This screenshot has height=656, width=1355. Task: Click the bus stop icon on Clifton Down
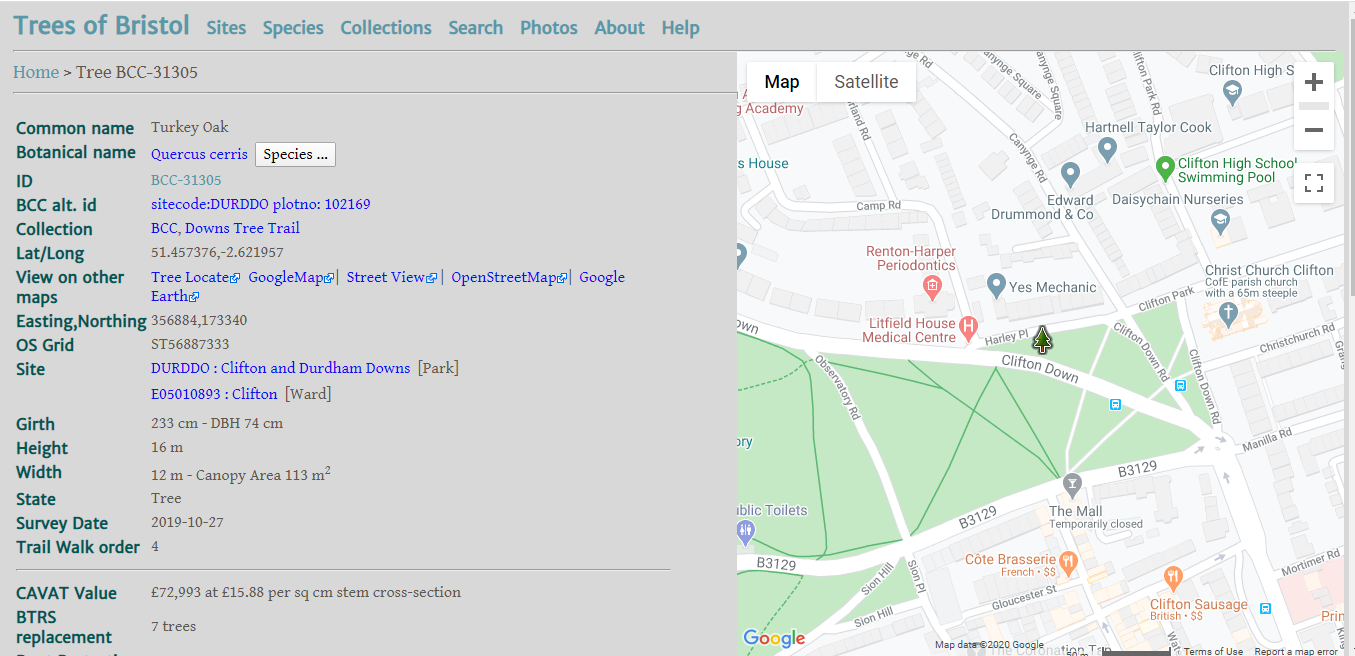coord(1115,404)
